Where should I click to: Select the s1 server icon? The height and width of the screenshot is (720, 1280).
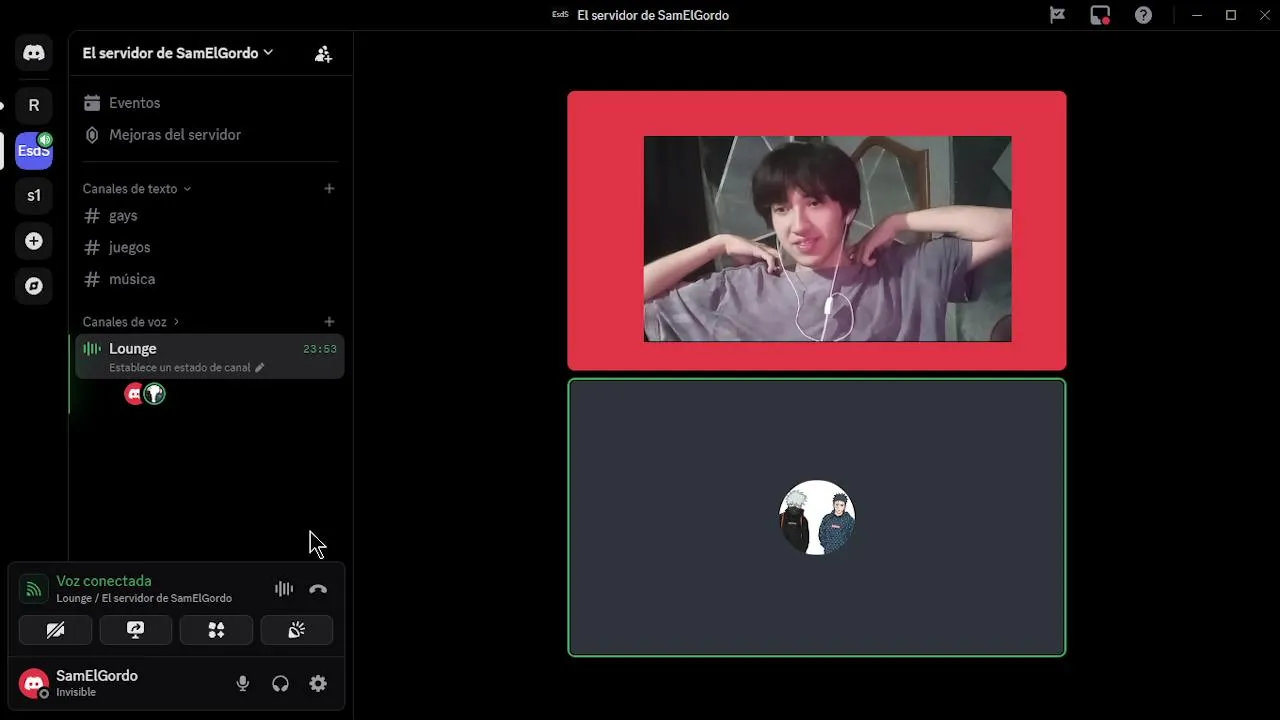pyautogui.click(x=34, y=196)
